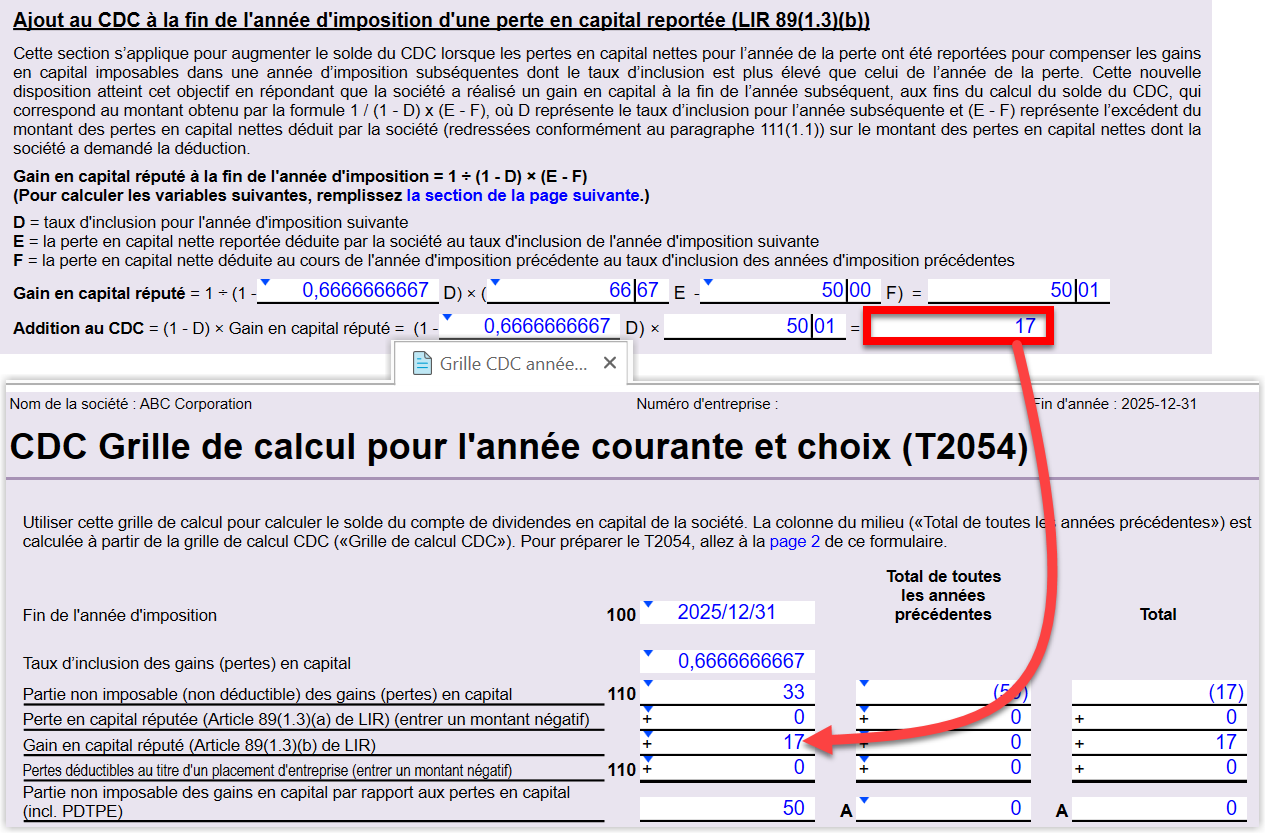The width and height of the screenshot is (1266, 834).
Task: Click Total column 'Gain en capital réputé' value 17
Action: click(x=1158, y=743)
